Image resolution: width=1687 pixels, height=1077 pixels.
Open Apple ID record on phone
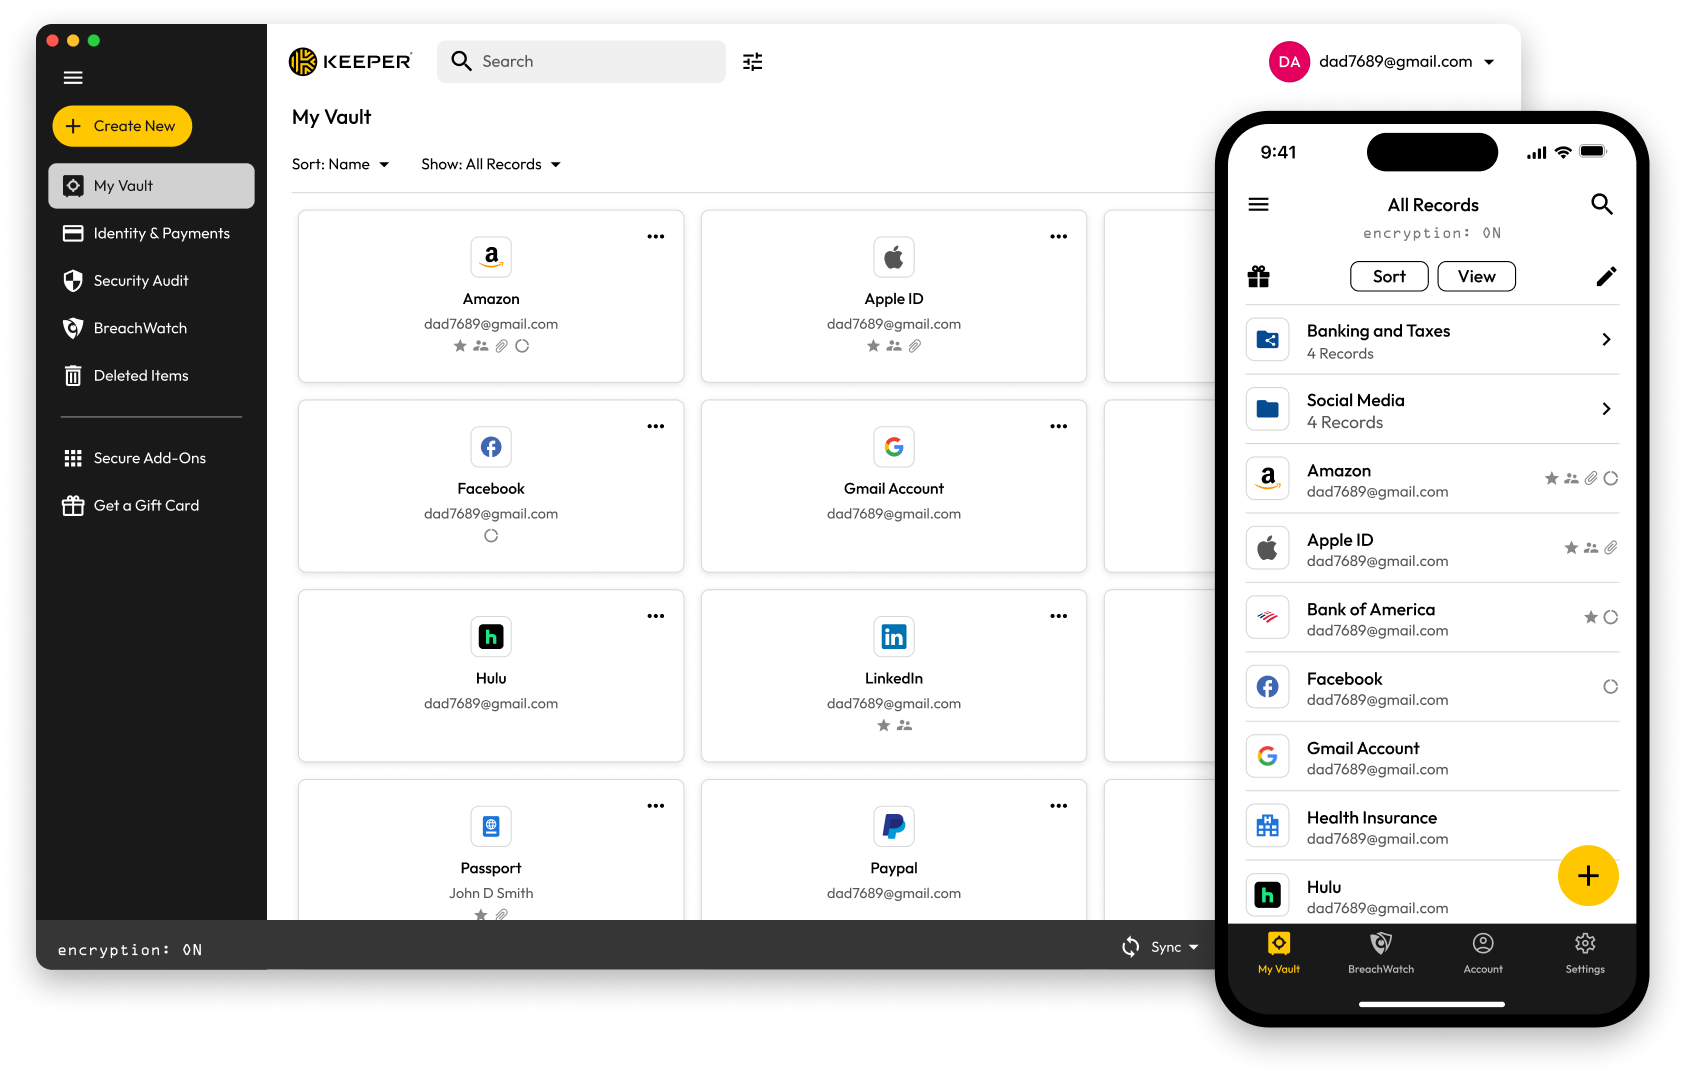[1432, 548]
